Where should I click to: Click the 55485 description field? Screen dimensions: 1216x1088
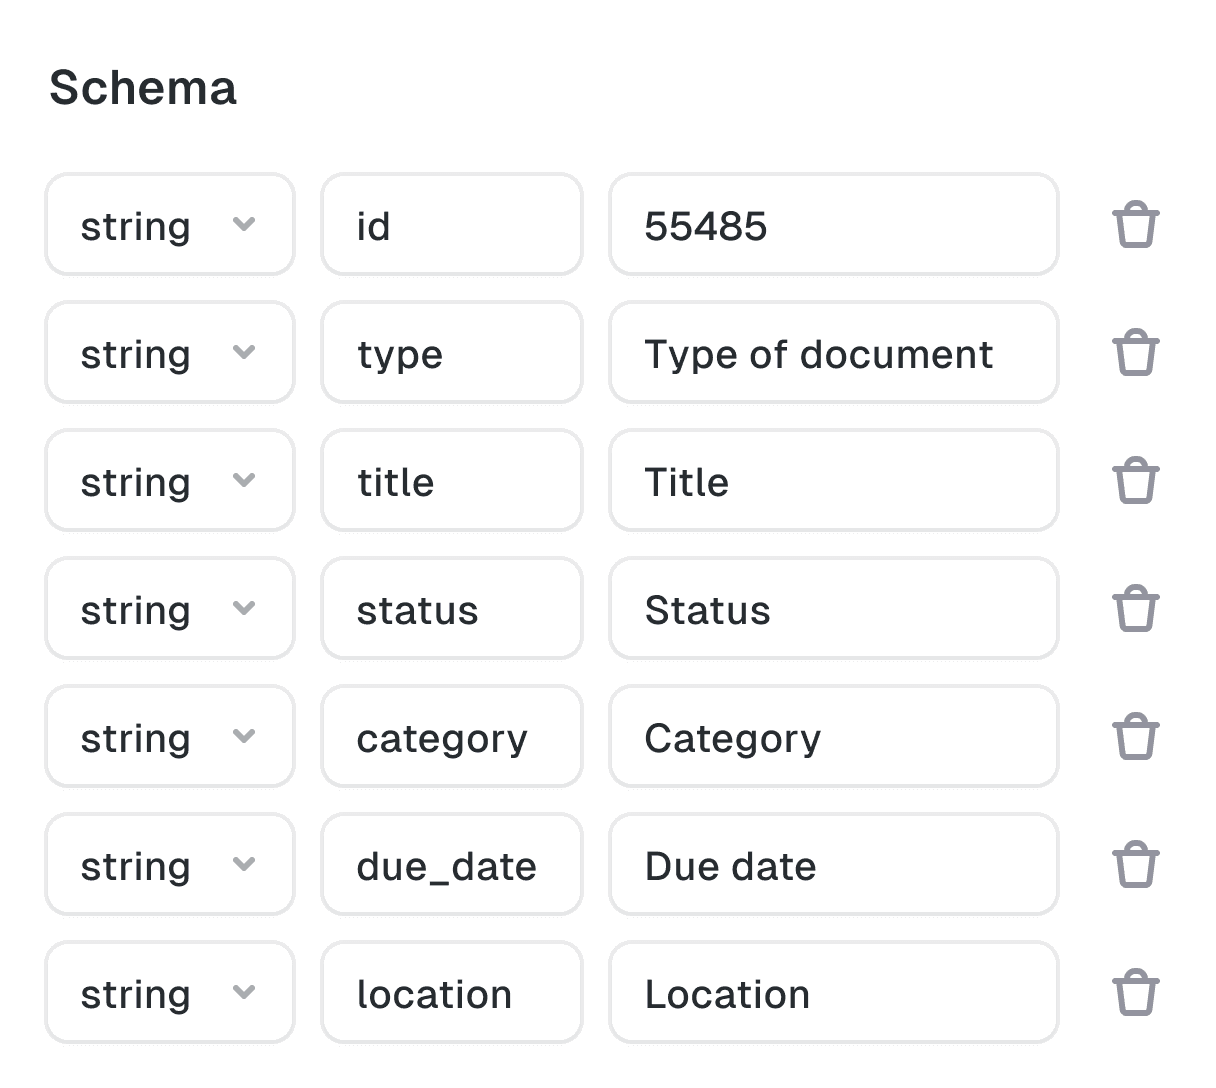coord(833,225)
